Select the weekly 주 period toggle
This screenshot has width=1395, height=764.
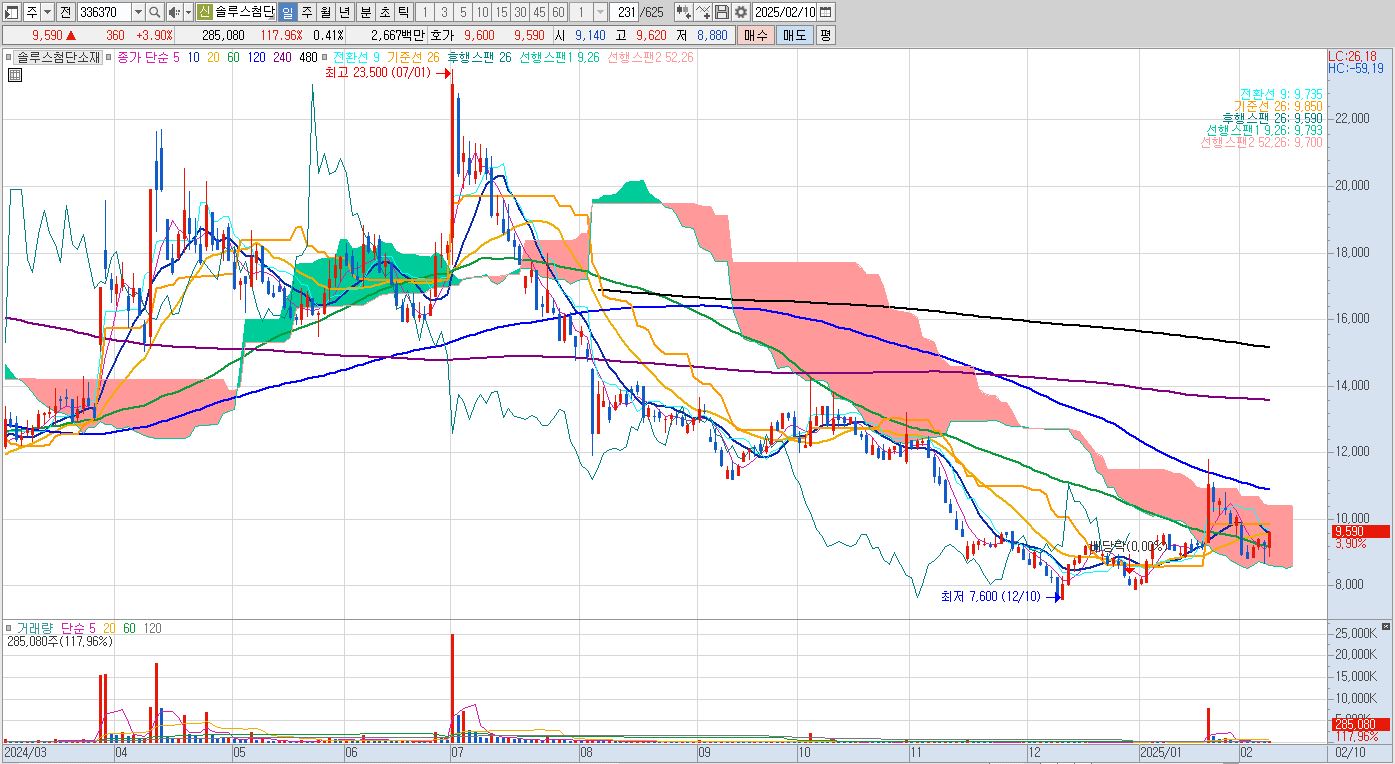[307, 12]
